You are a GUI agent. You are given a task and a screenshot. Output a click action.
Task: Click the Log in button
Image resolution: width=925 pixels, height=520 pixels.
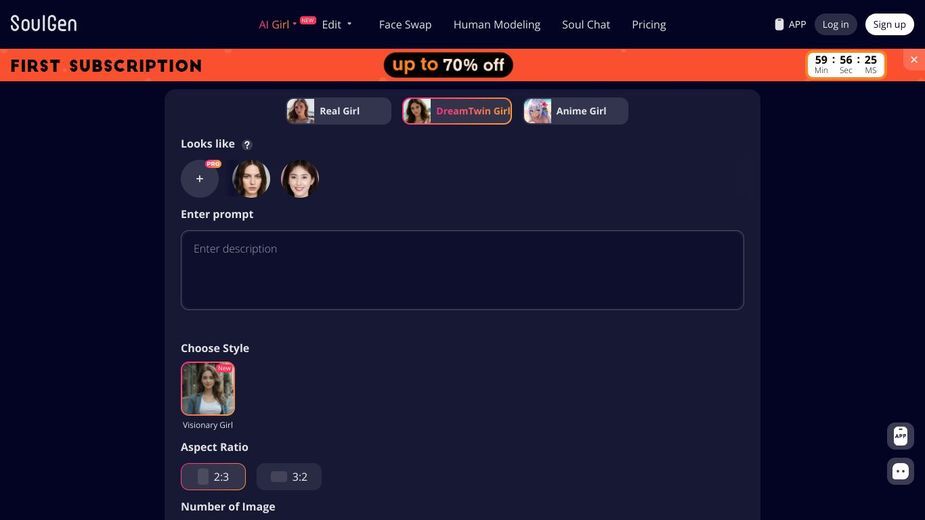point(835,24)
